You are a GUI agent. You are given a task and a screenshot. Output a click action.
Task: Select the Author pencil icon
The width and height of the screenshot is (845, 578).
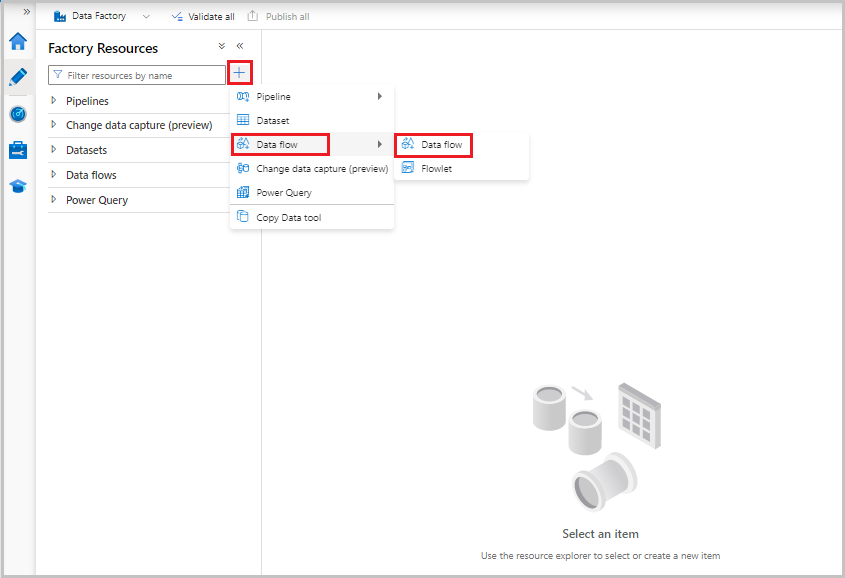[16, 77]
